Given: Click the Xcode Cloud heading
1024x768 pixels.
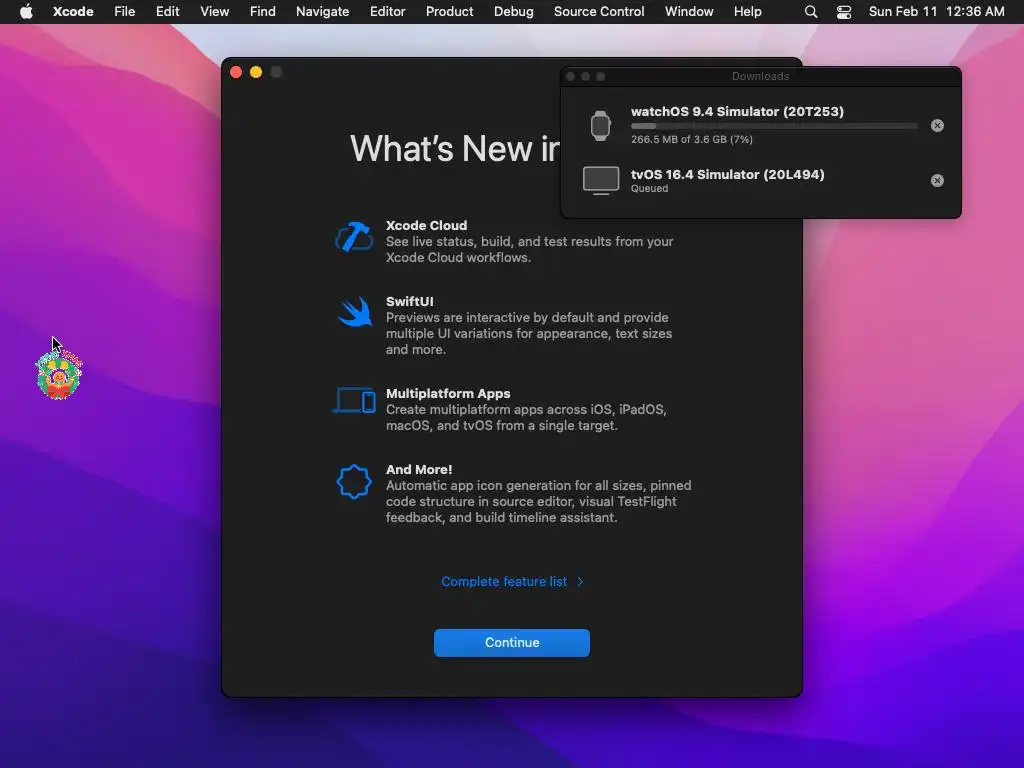Looking at the screenshot, I should (x=426, y=225).
